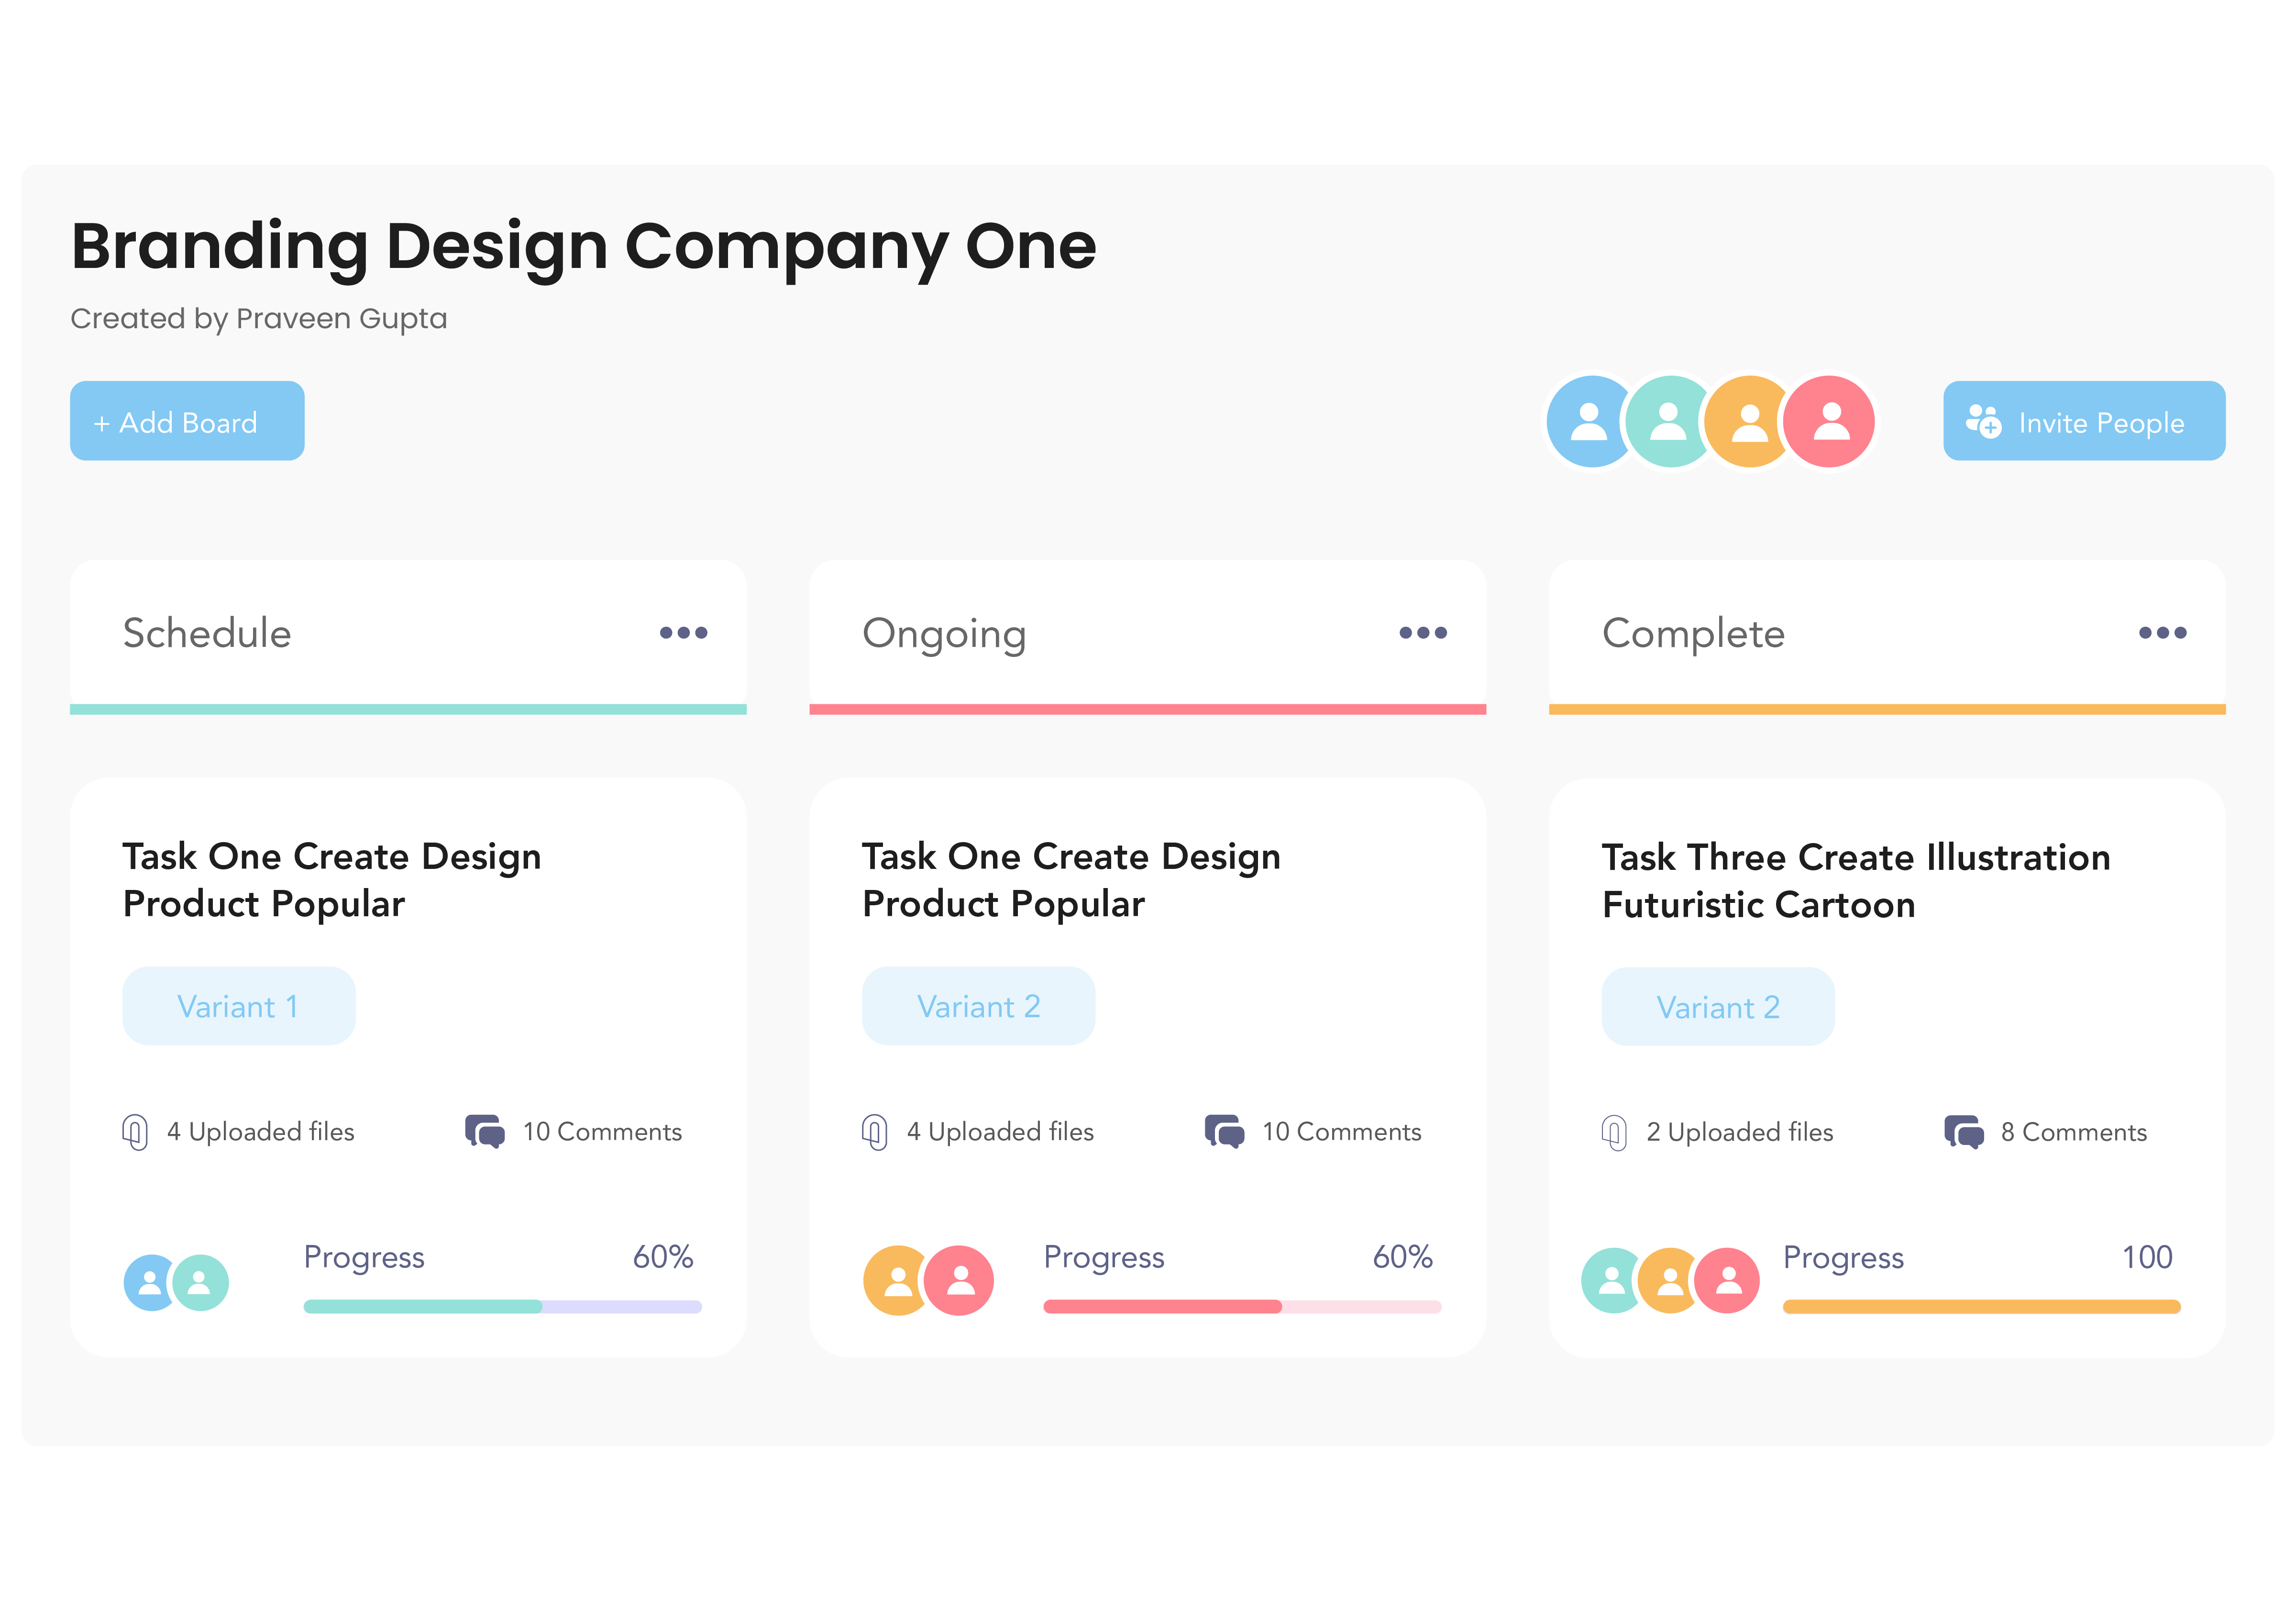Click red assignee avatar in Ongoing card
Viewport: 2296px width, 1611px height.
click(959, 1281)
